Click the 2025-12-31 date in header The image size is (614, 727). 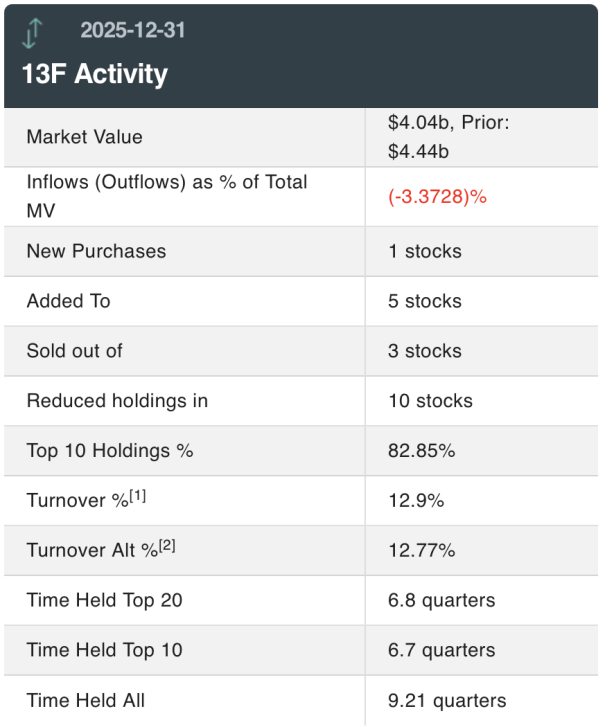point(132,30)
